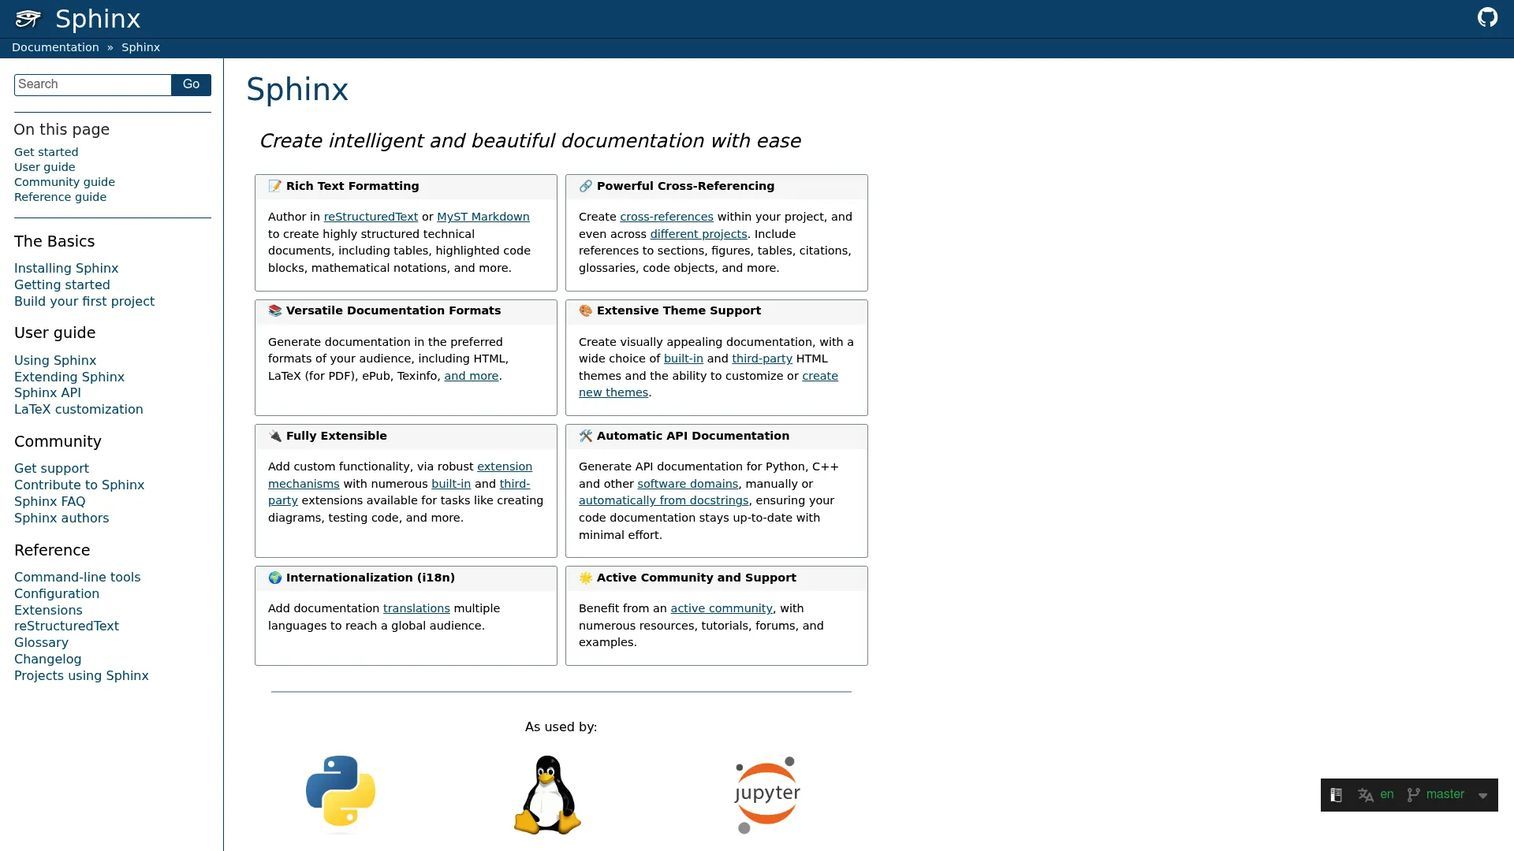Open 'LaTeX customization' sidebar link

(78, 409)
